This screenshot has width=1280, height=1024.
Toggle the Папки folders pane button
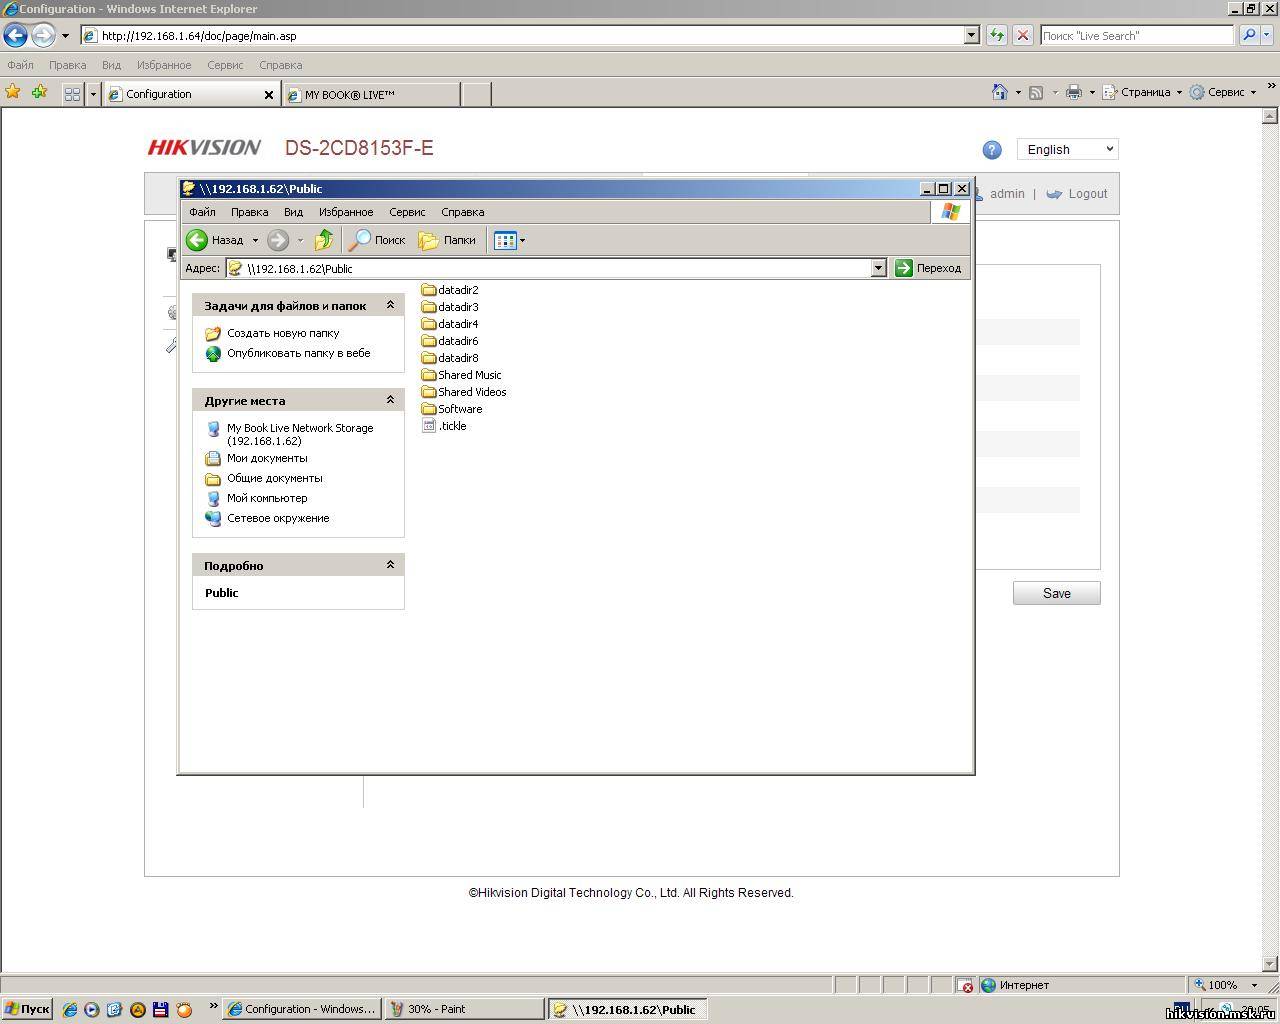[x=447, y=240]
